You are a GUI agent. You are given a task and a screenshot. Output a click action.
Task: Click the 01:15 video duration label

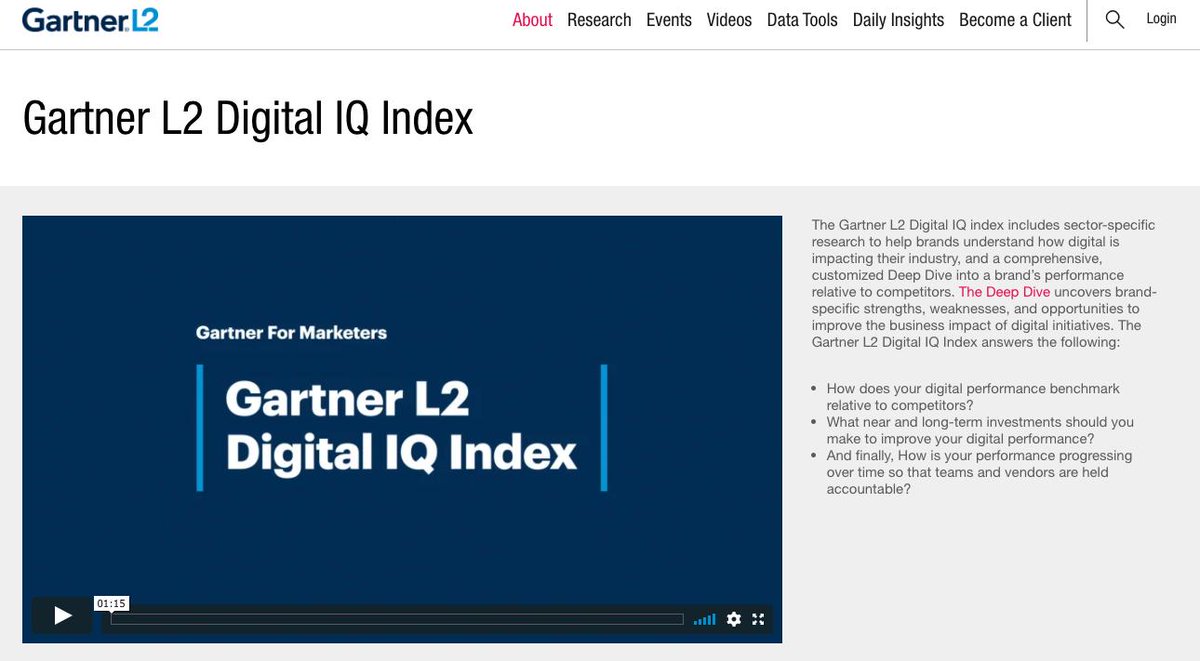click(111, 603)
